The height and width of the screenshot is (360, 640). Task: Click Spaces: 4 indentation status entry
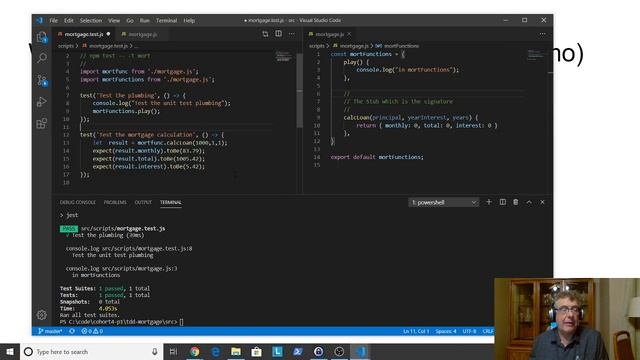[x=446, y=331]
